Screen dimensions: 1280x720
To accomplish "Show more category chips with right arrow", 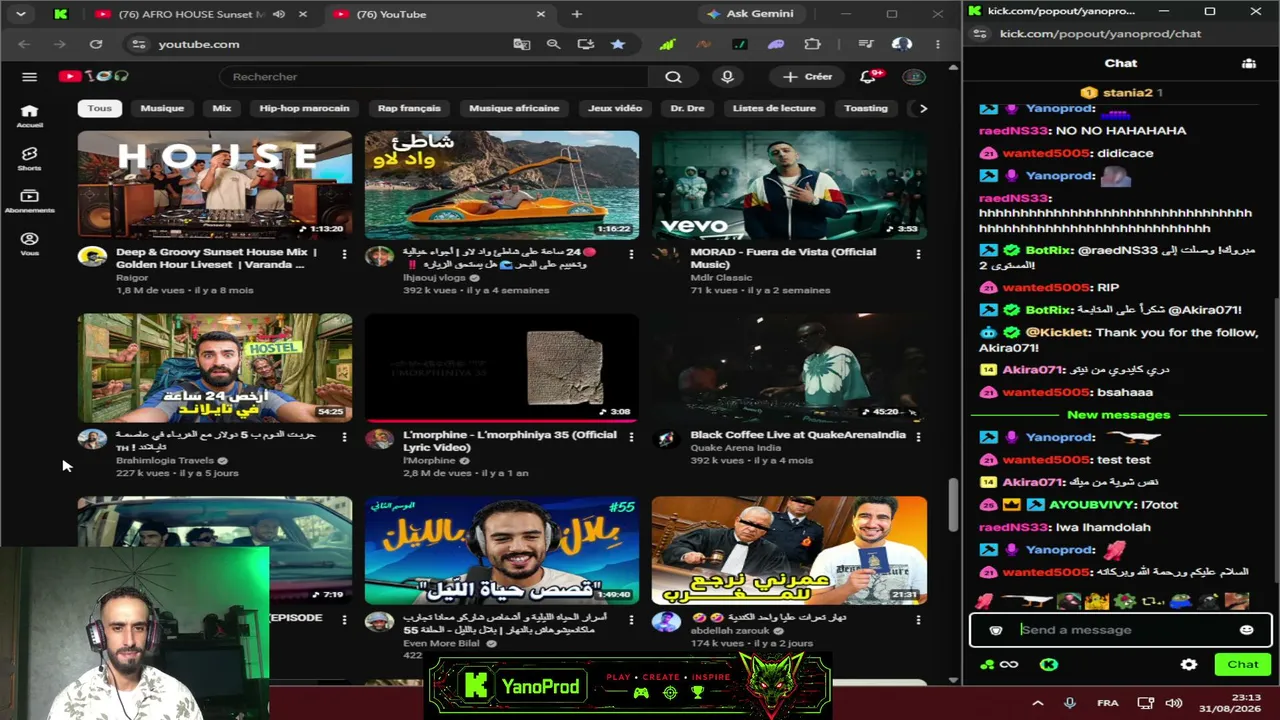I will (923, 108).
